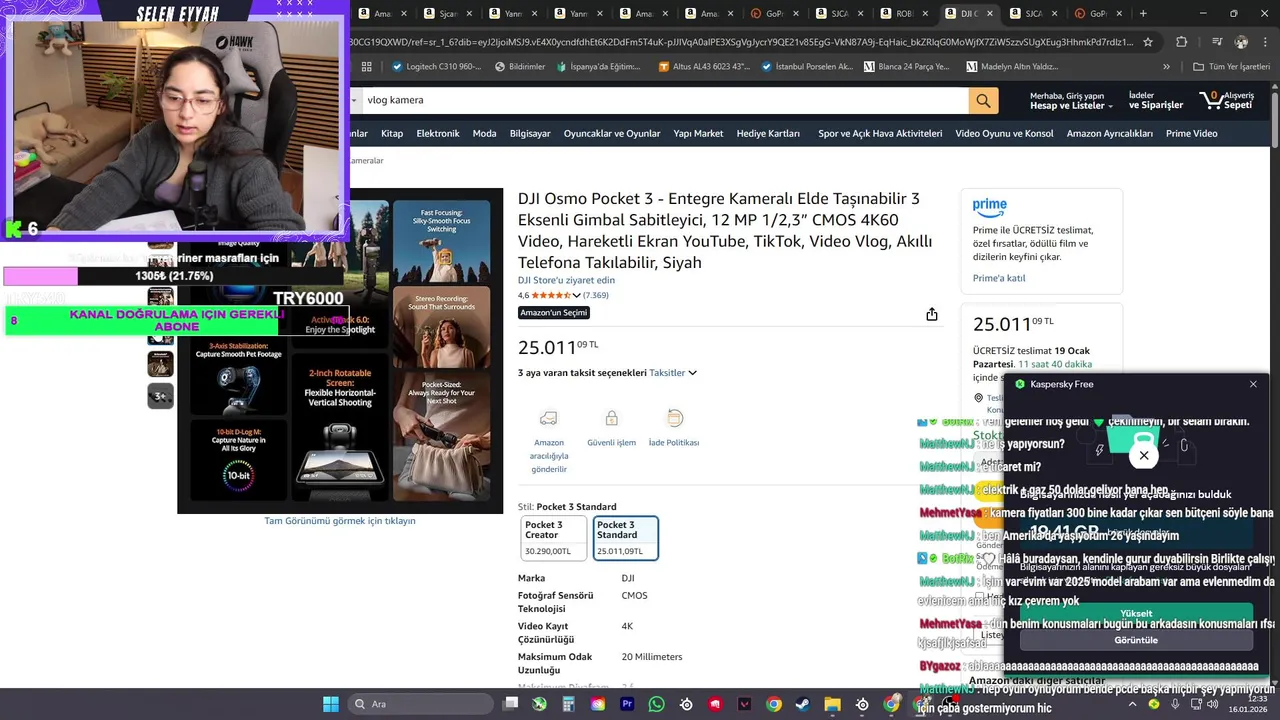Visit the DJI Store'u ziyaret edin link

click(x=566, y=280)
